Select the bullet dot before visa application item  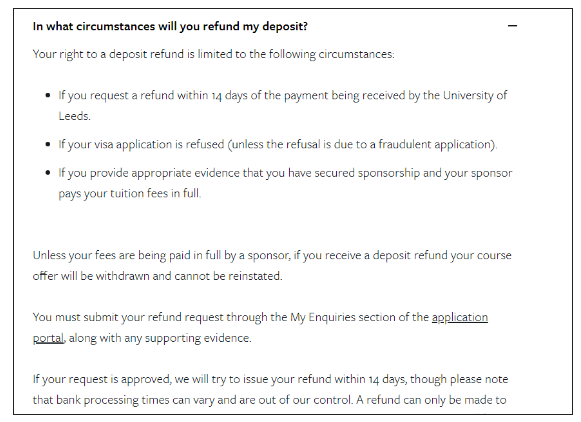(x=48, y=144)
